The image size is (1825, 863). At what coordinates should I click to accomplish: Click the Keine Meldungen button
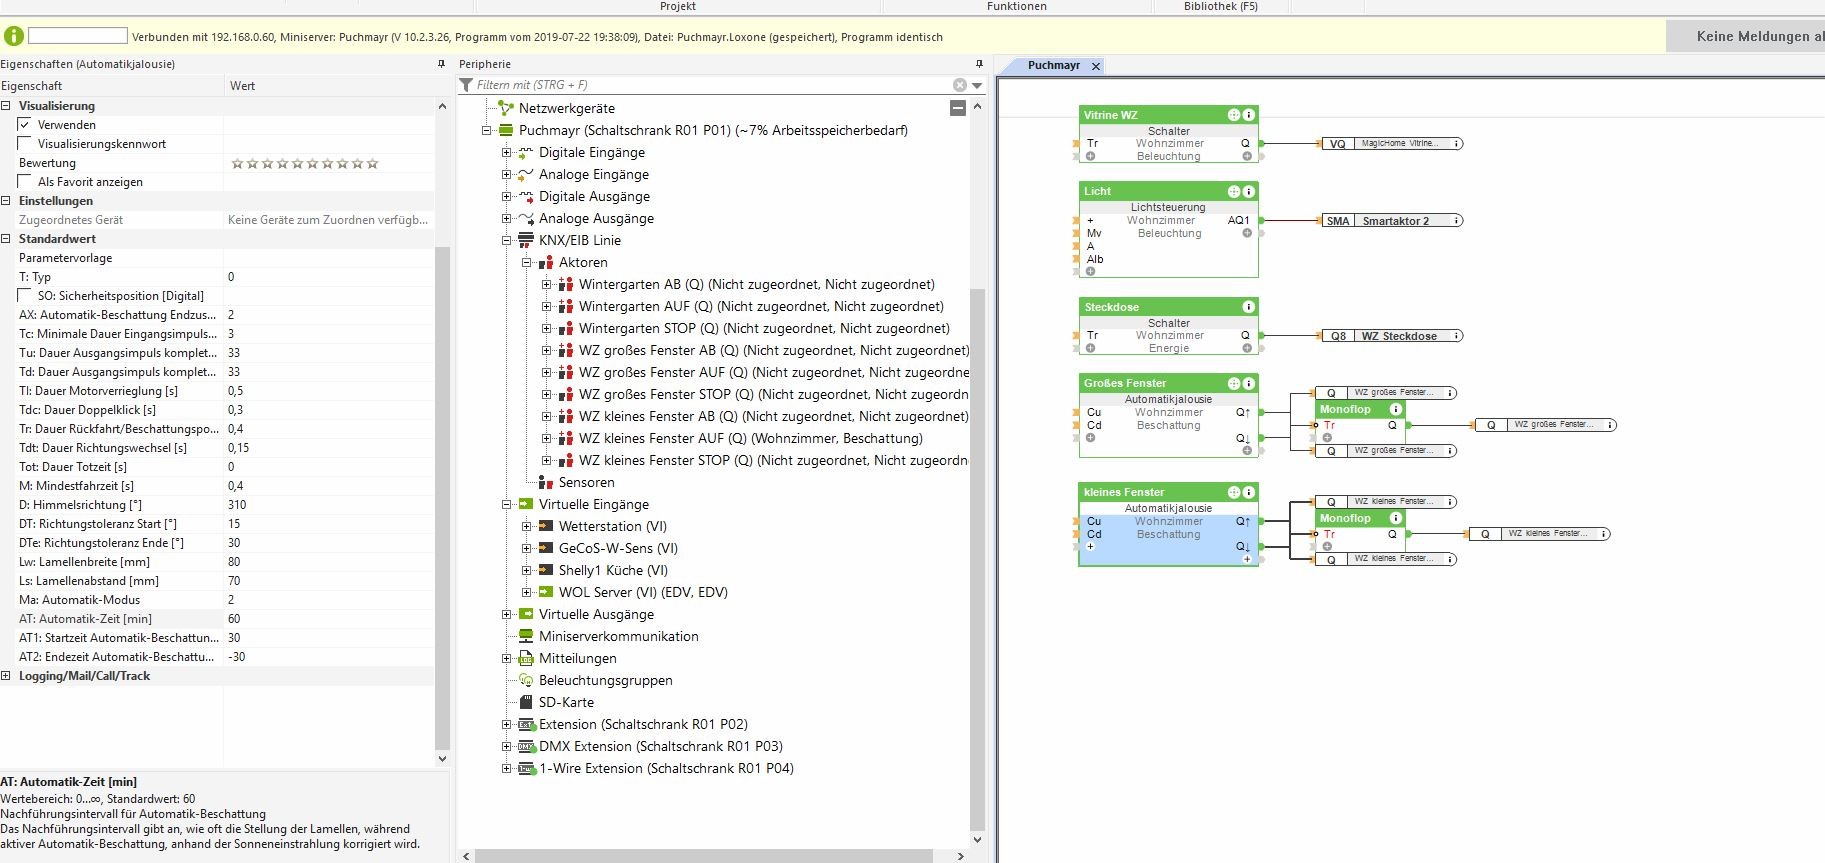point(1752,36)
